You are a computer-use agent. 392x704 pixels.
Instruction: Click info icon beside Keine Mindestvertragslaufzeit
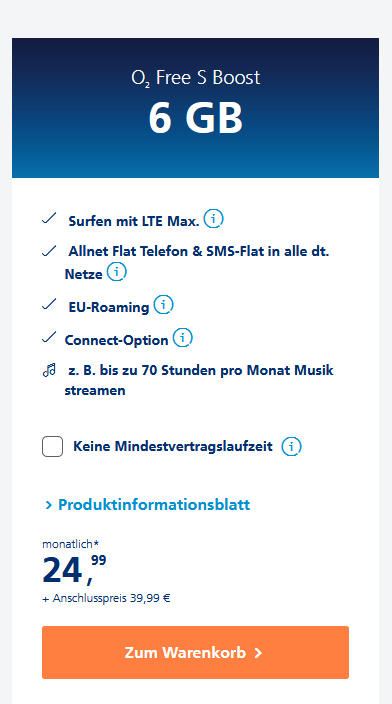291,447
